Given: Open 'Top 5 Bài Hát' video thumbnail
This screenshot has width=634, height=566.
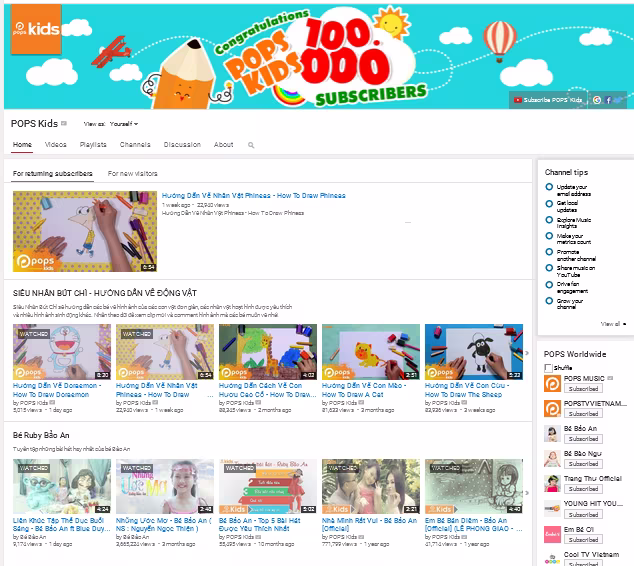Looking at the screenshot, I should click(x=268, y=486).
